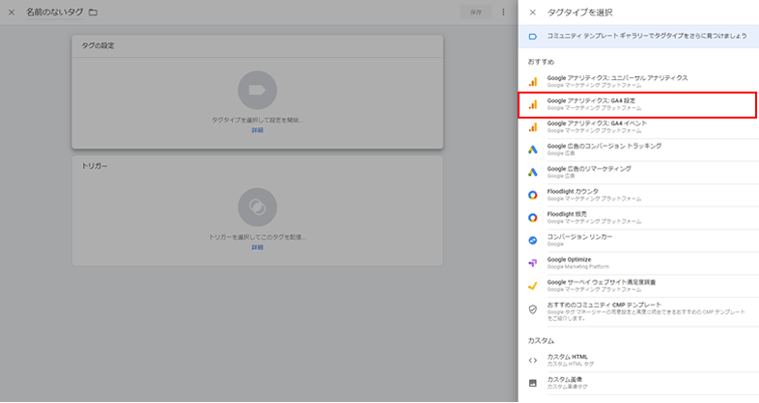Select Google サーベイ ウェブサイト満足度調査
The image size is (759, 403).
[x=638, y=286]
